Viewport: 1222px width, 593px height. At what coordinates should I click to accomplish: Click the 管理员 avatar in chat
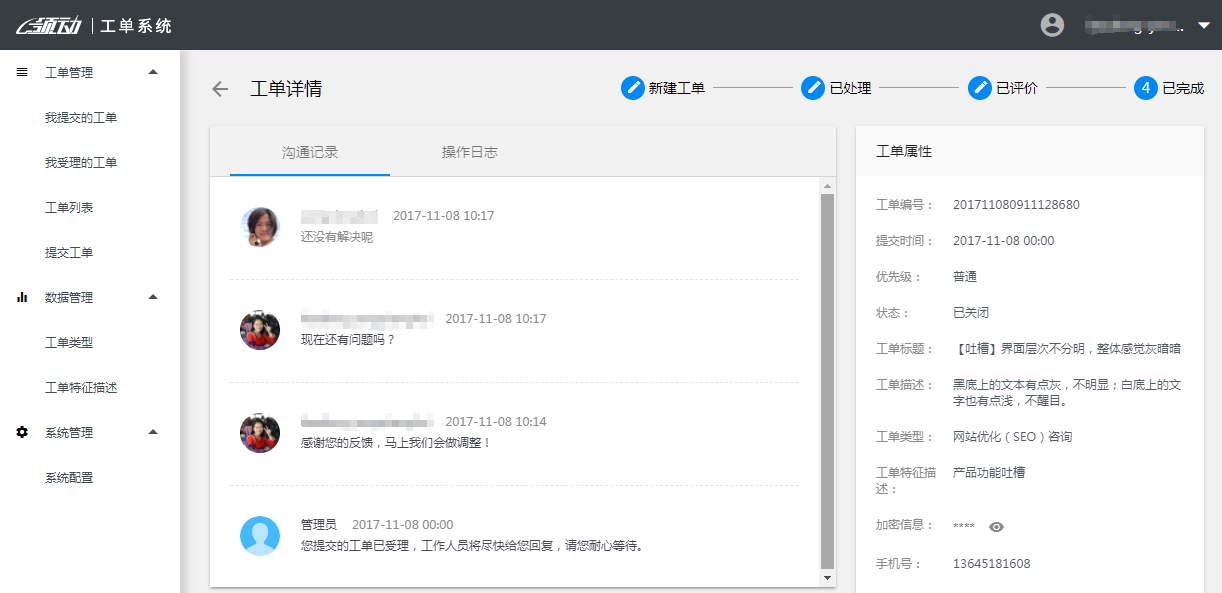(x=260, y=536)
